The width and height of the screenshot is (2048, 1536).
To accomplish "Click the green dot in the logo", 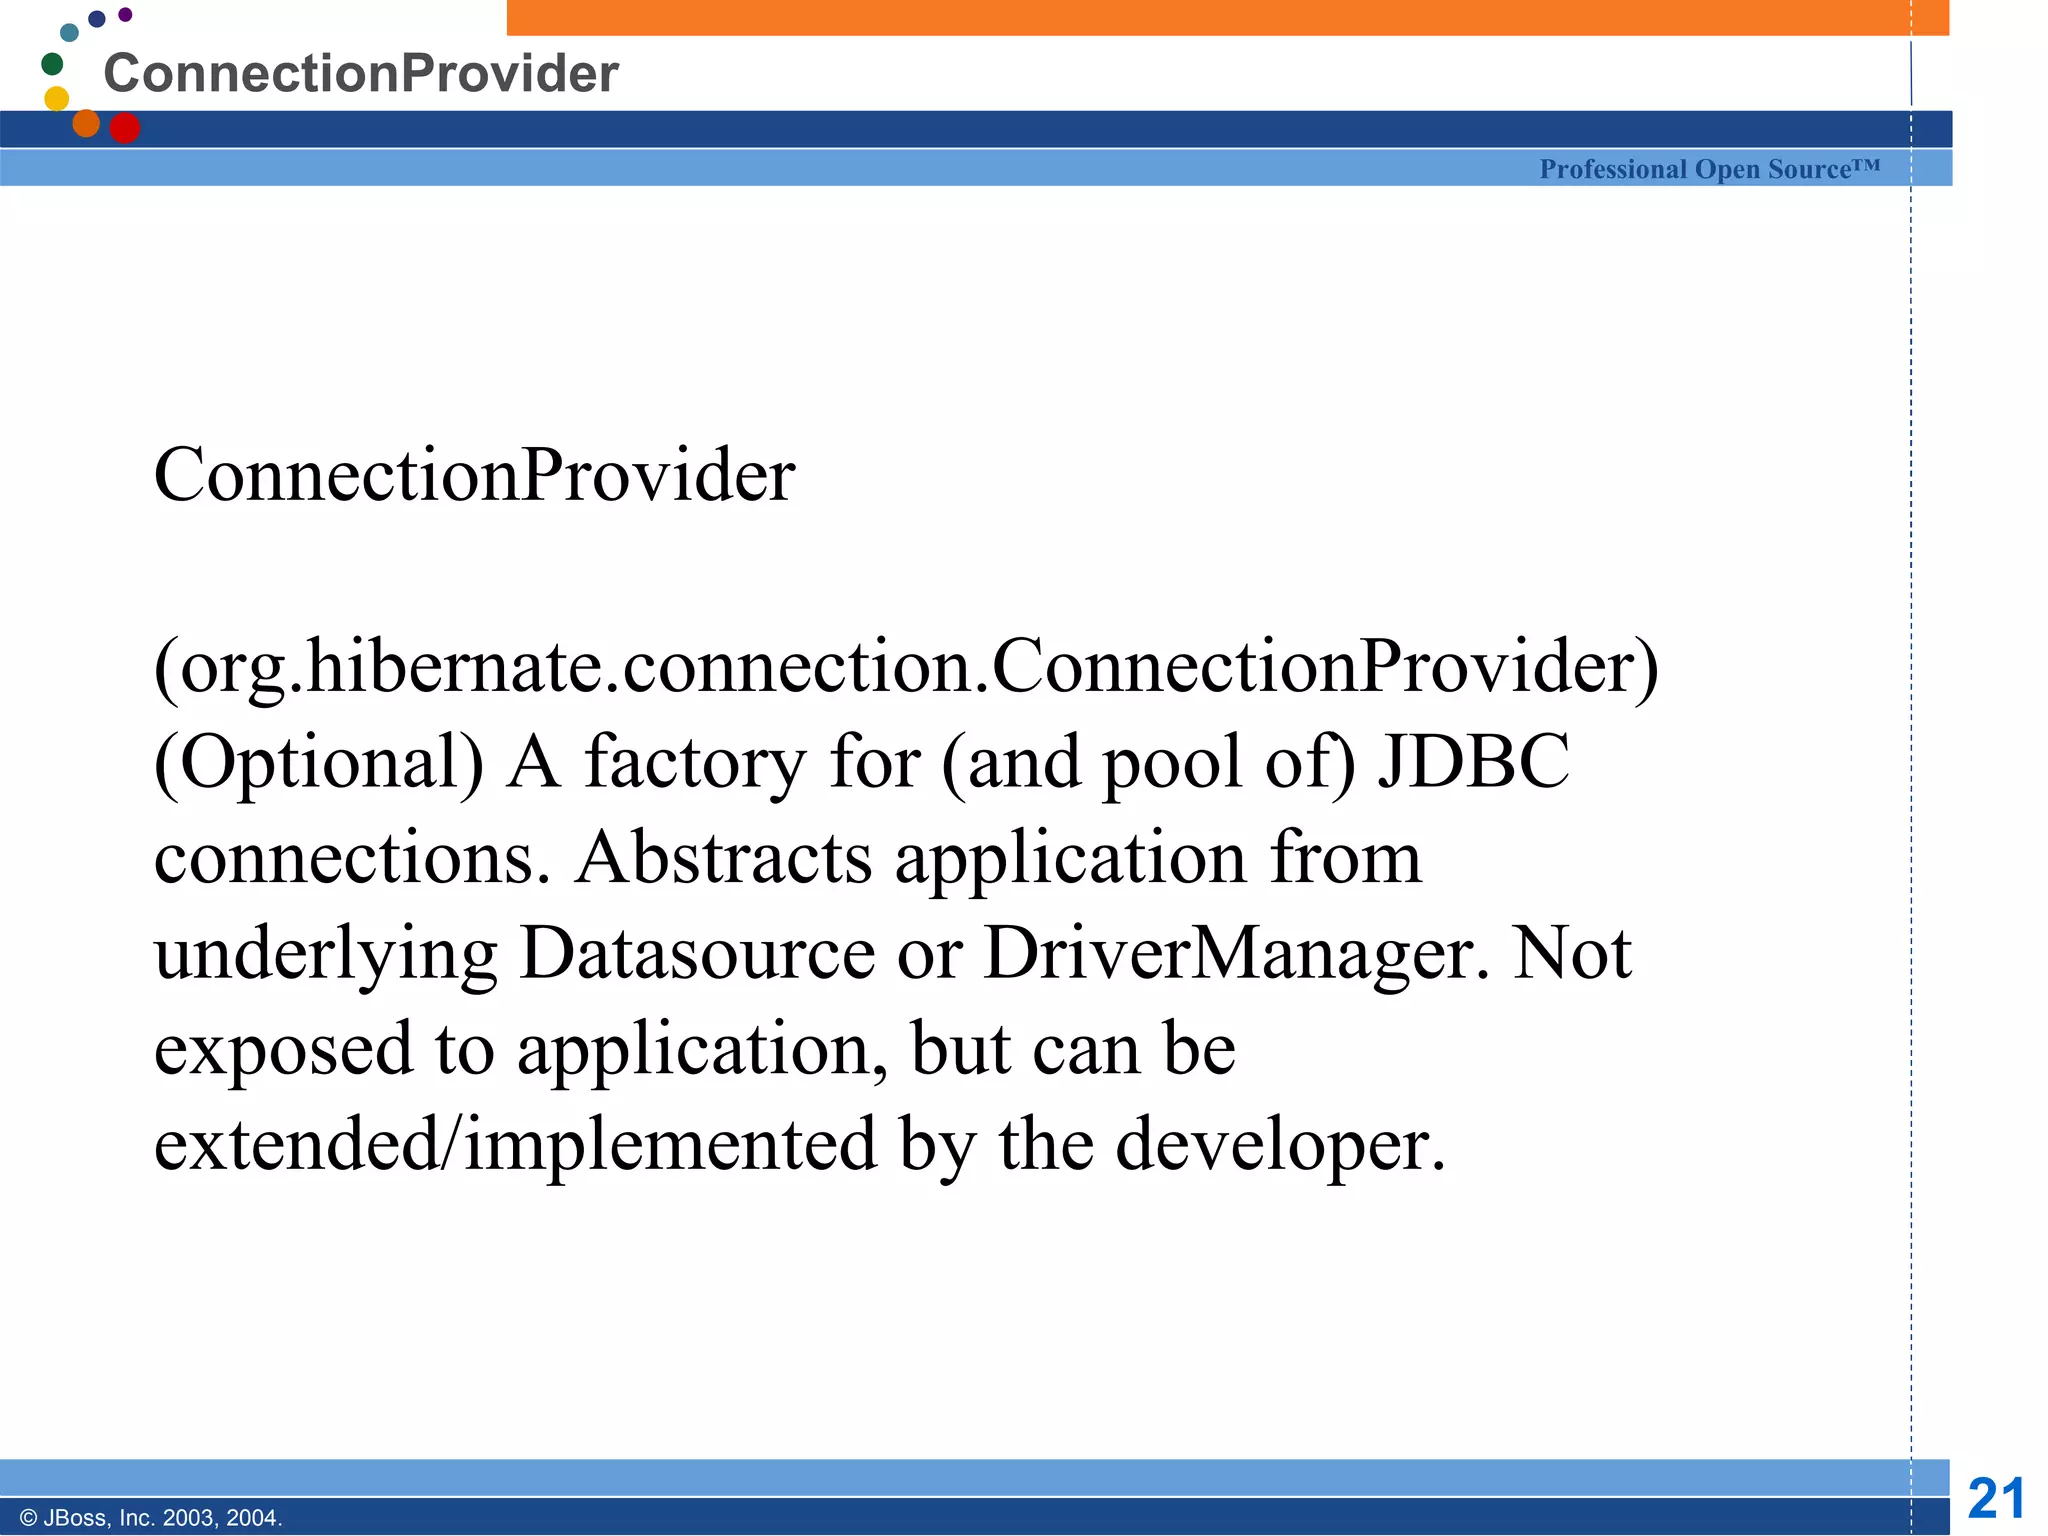I will pos(52,64).
